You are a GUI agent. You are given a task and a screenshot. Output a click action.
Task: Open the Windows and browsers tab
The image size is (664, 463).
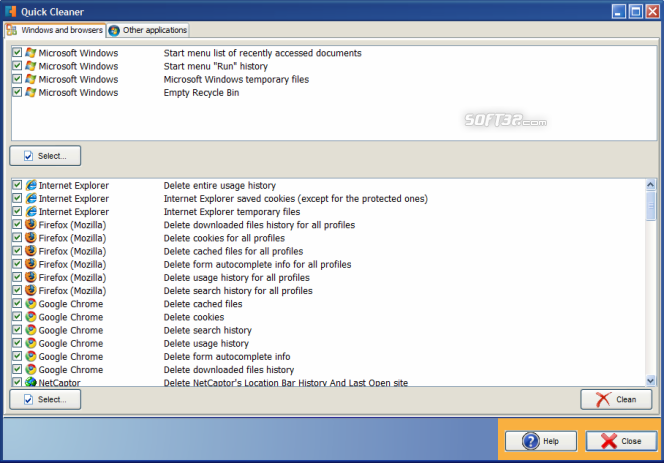click(x=55, y=30)
